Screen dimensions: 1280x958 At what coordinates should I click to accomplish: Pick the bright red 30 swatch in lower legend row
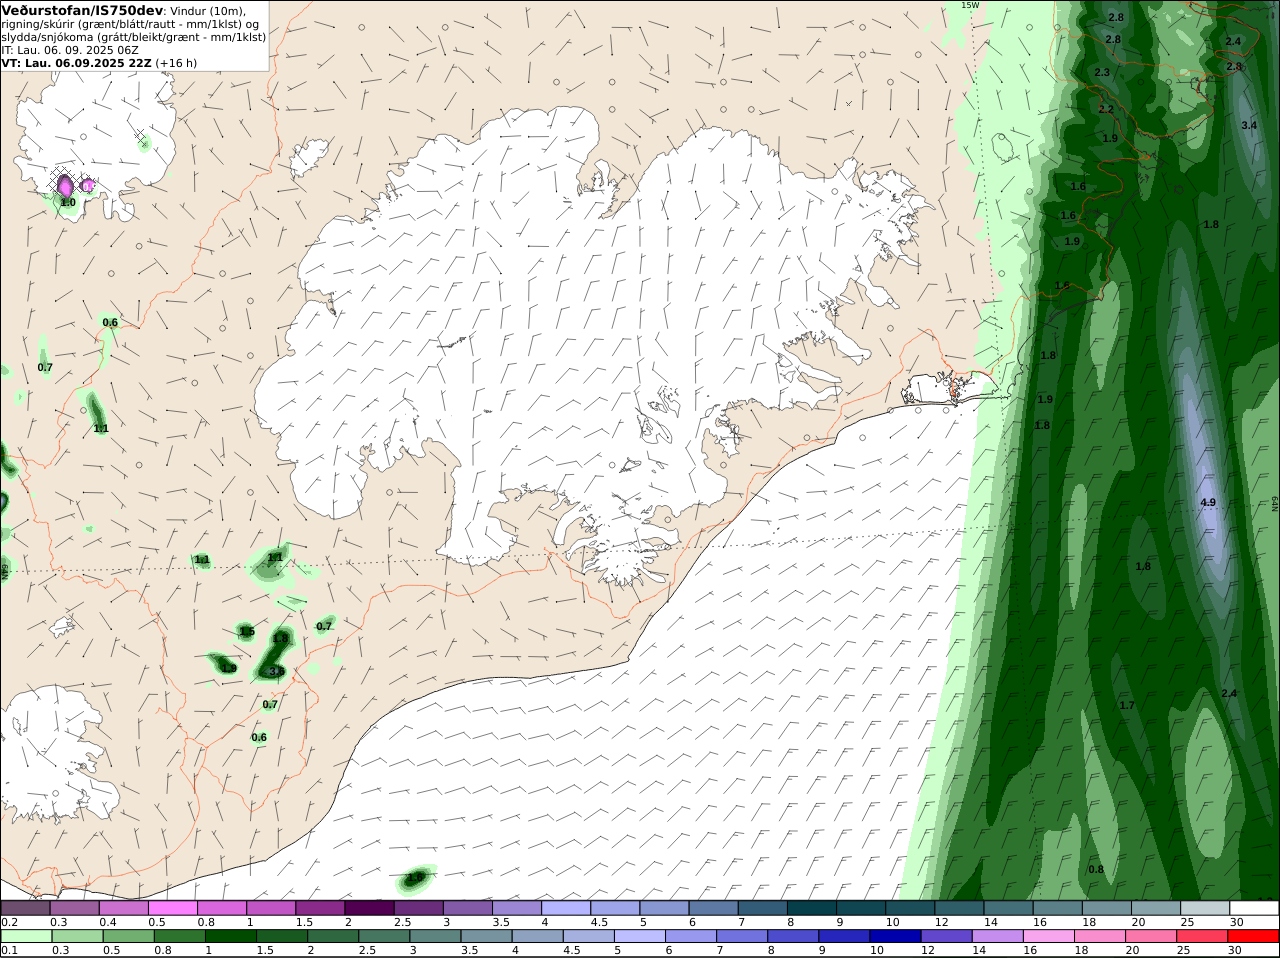1253,936
